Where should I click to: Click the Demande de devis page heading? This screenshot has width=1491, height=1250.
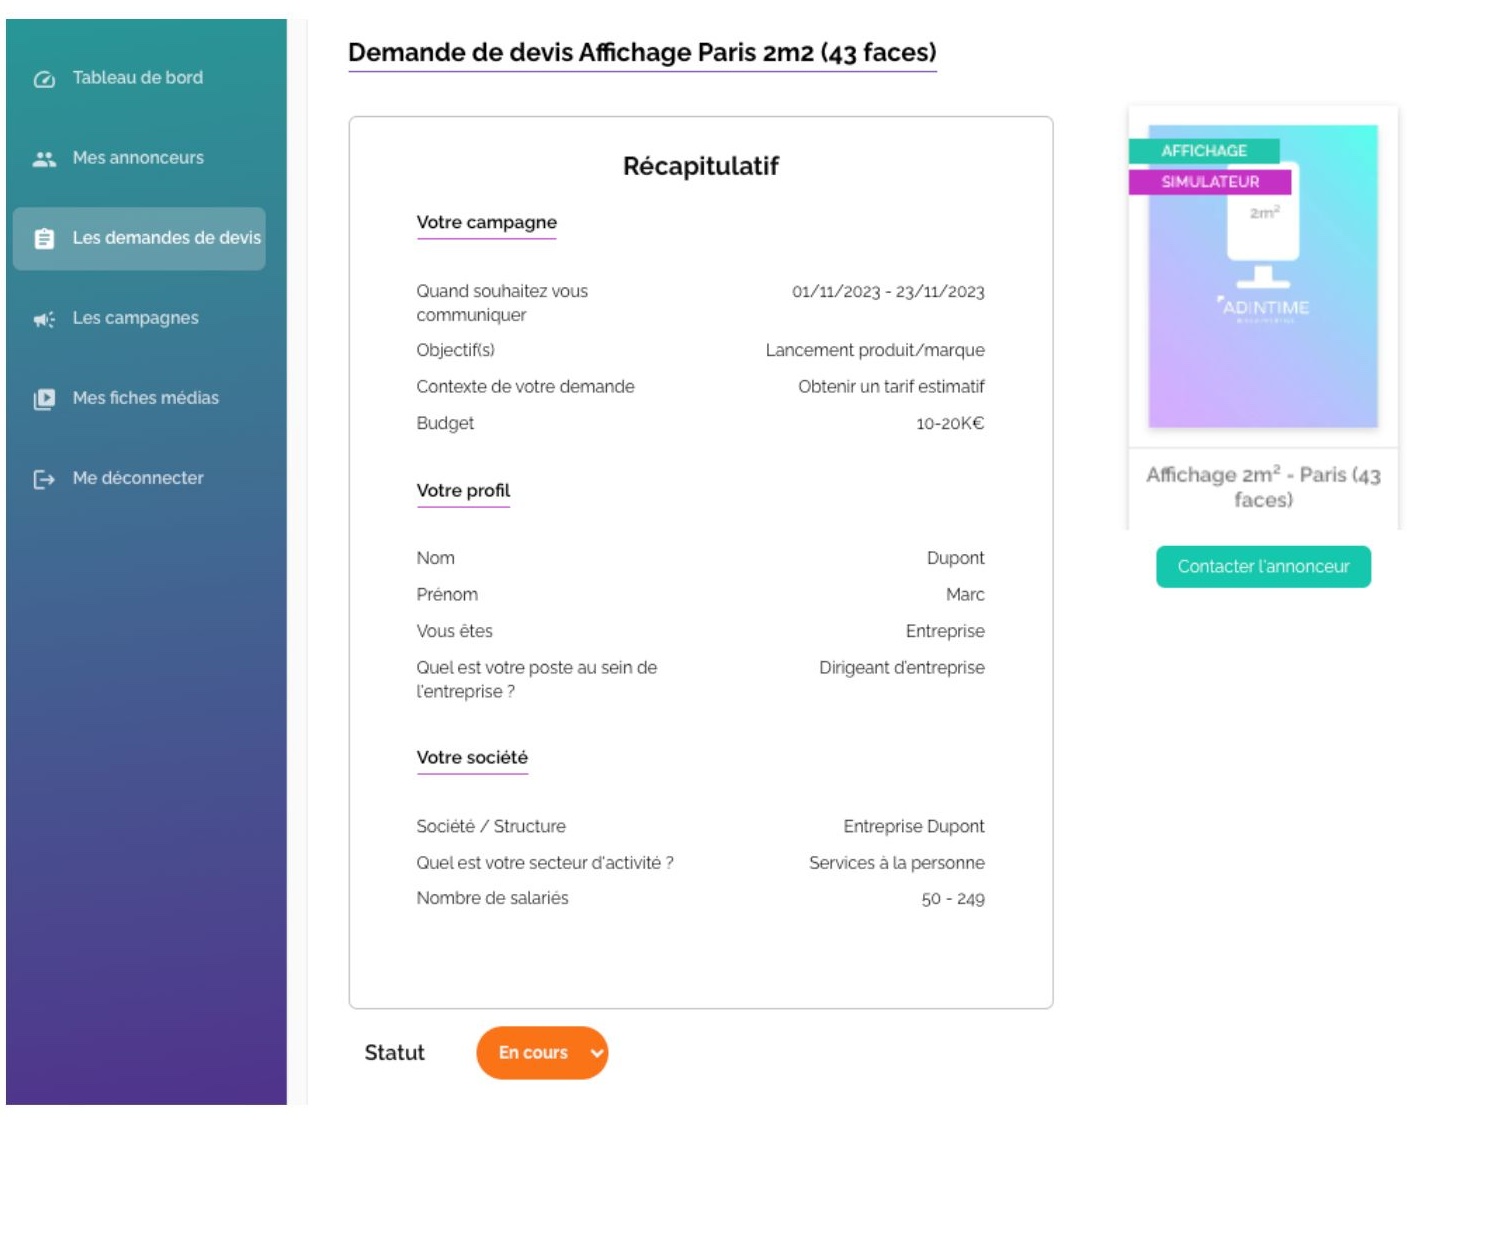[642, 53]
